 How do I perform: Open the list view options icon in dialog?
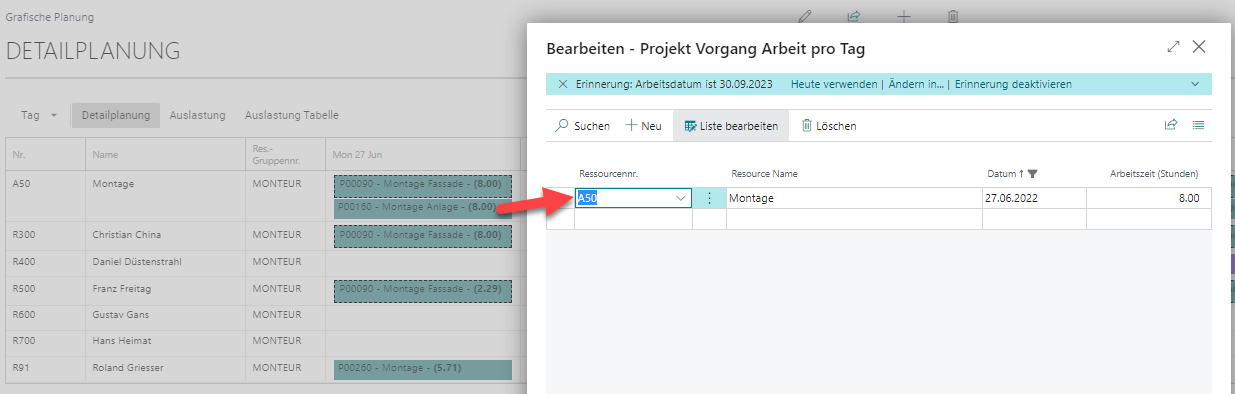(x=1198, y=125)
